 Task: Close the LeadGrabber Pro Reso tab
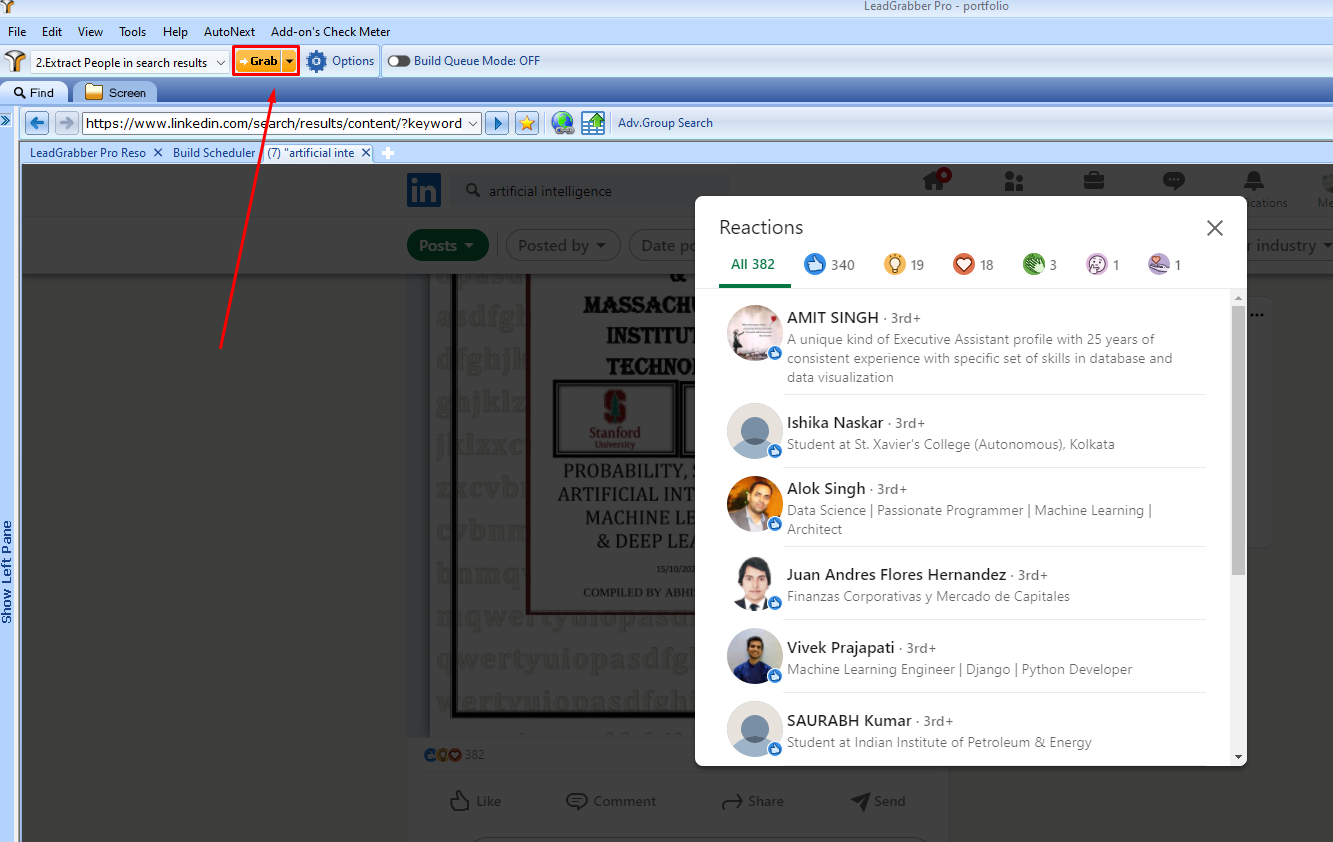(158, 153)
